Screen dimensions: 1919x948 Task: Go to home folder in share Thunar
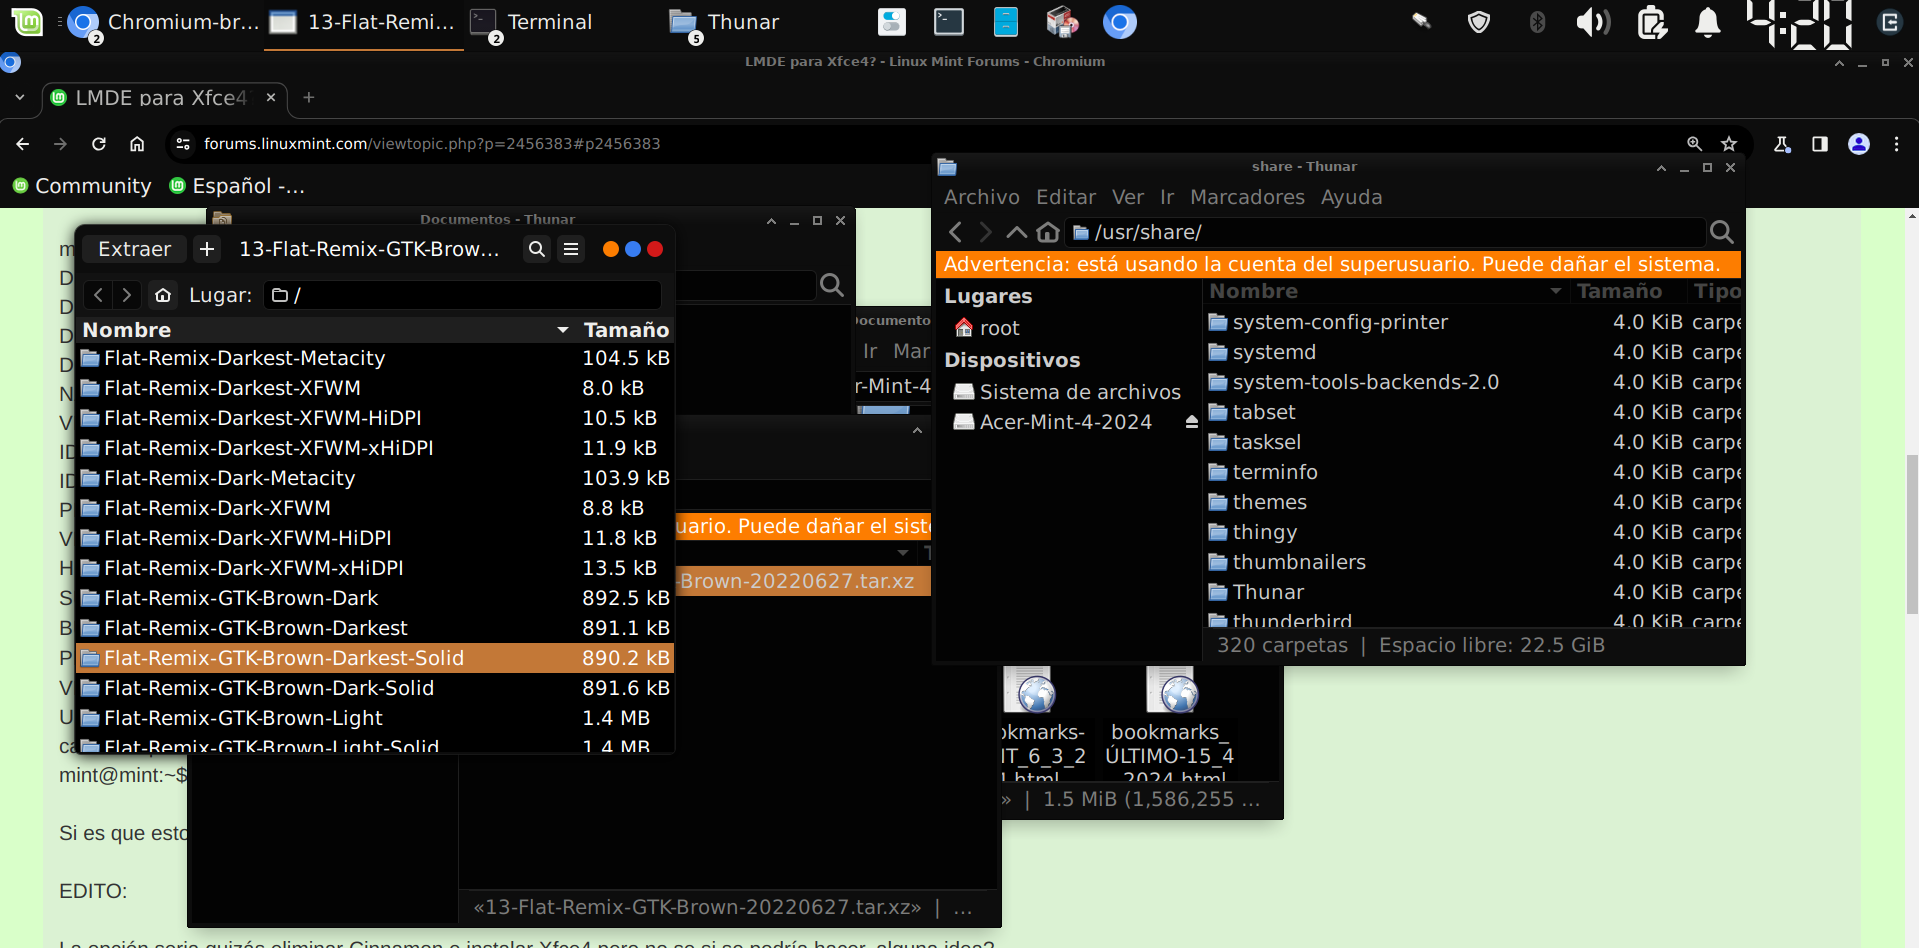coord(1047,232)
